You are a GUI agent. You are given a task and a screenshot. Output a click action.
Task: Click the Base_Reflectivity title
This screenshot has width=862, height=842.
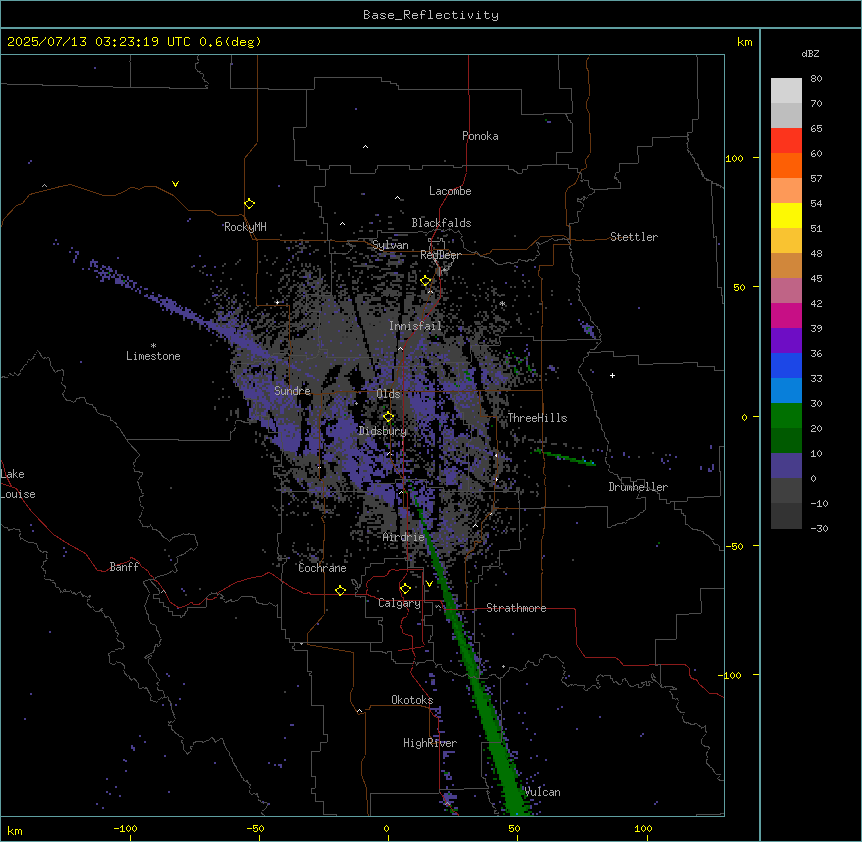[x=431, y=15]
